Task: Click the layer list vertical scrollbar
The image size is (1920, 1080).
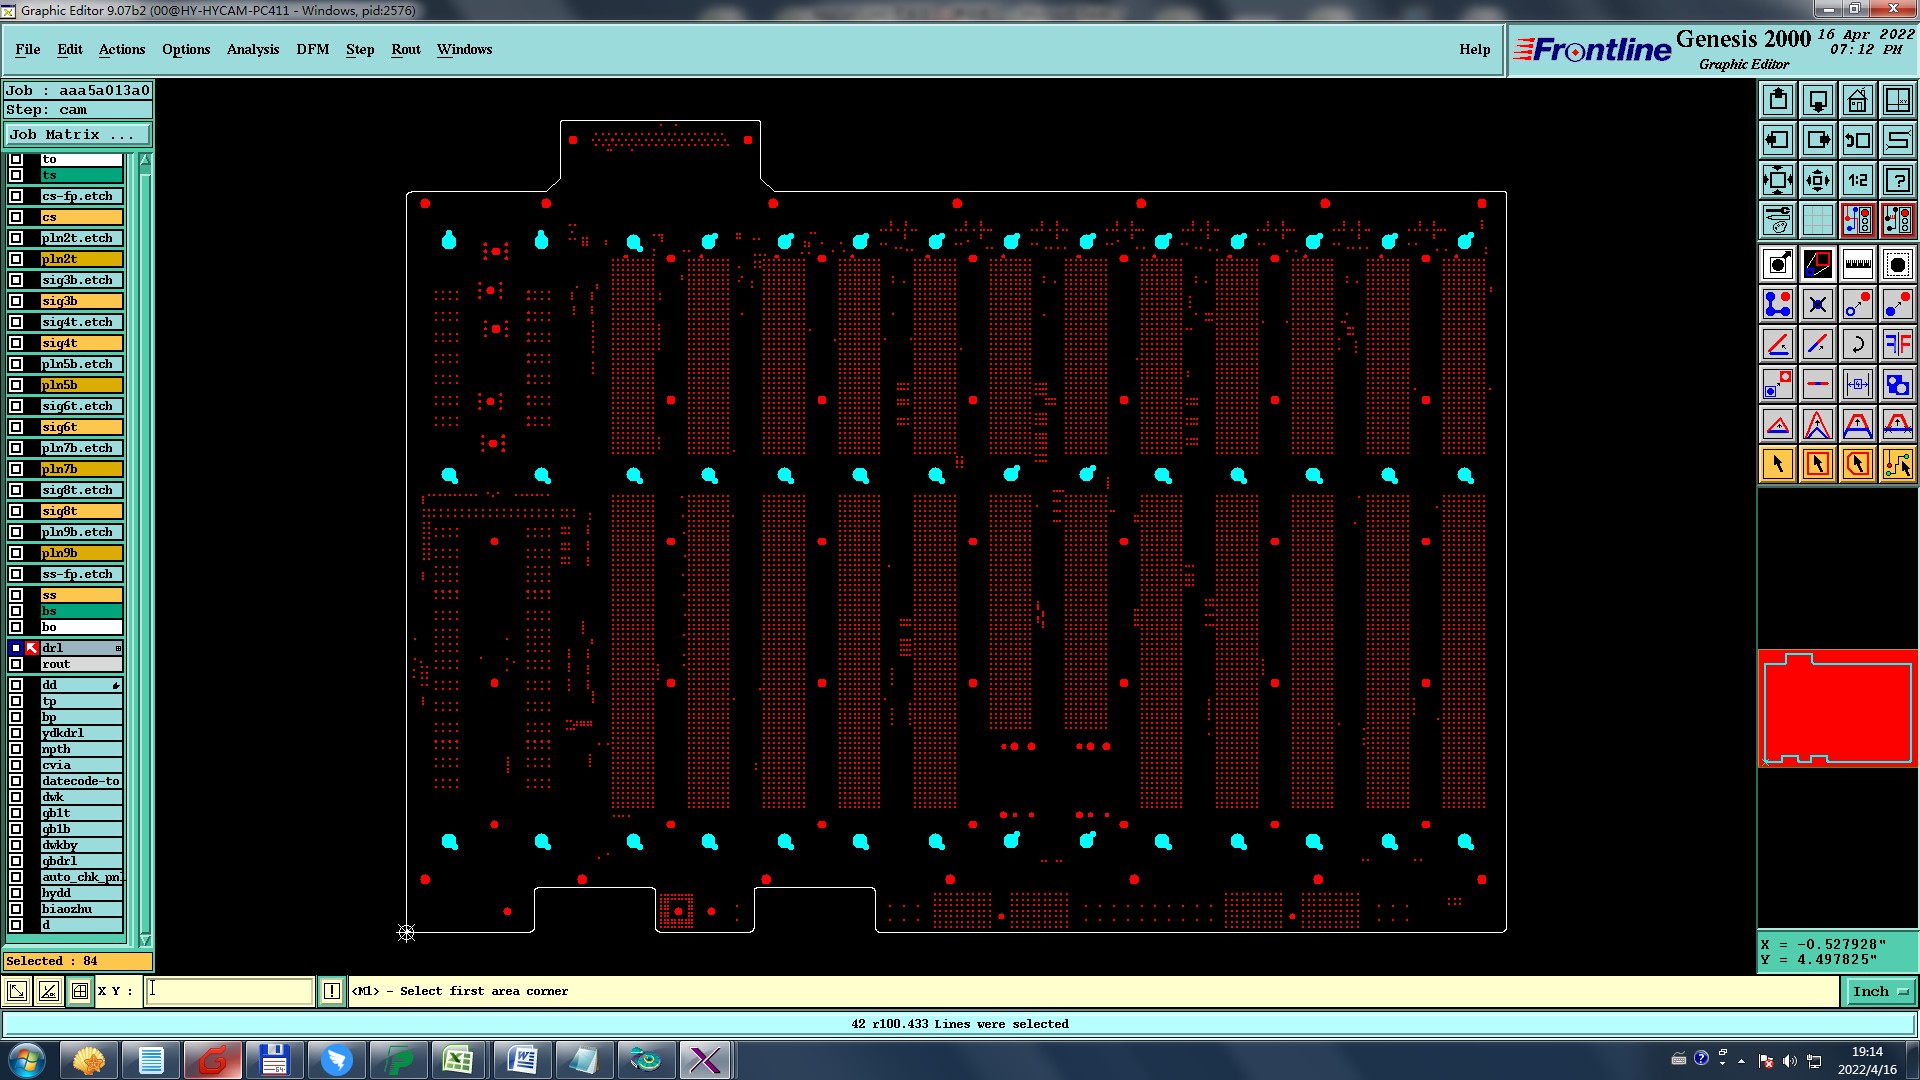Action: (145, 550)
